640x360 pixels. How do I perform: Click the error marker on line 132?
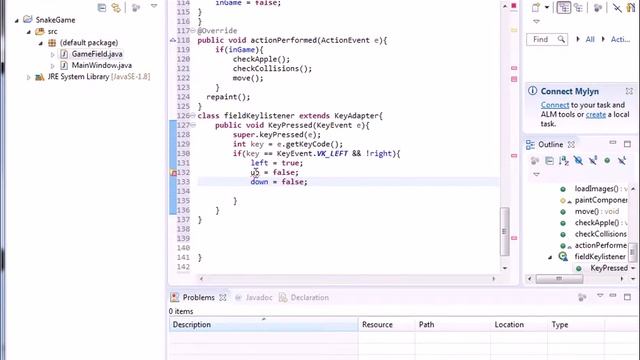click(x=173, y=173)
